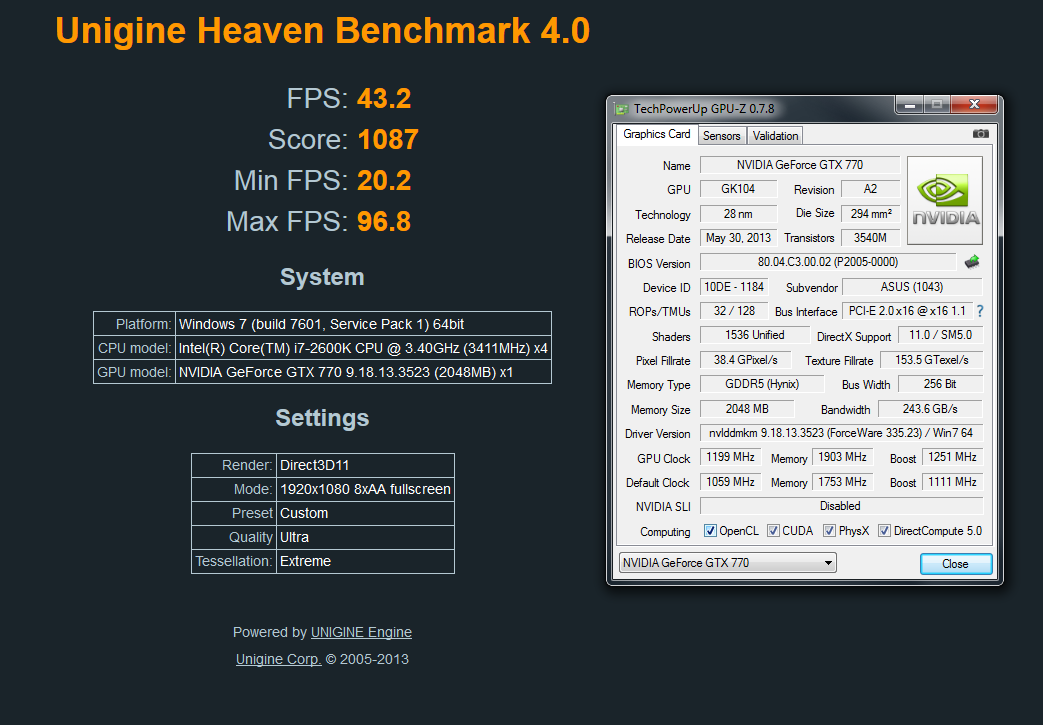1043x725 pixels.
Task: Click the Bandwidth field 243.6 GB/s
Action: [x=930, y=408]
